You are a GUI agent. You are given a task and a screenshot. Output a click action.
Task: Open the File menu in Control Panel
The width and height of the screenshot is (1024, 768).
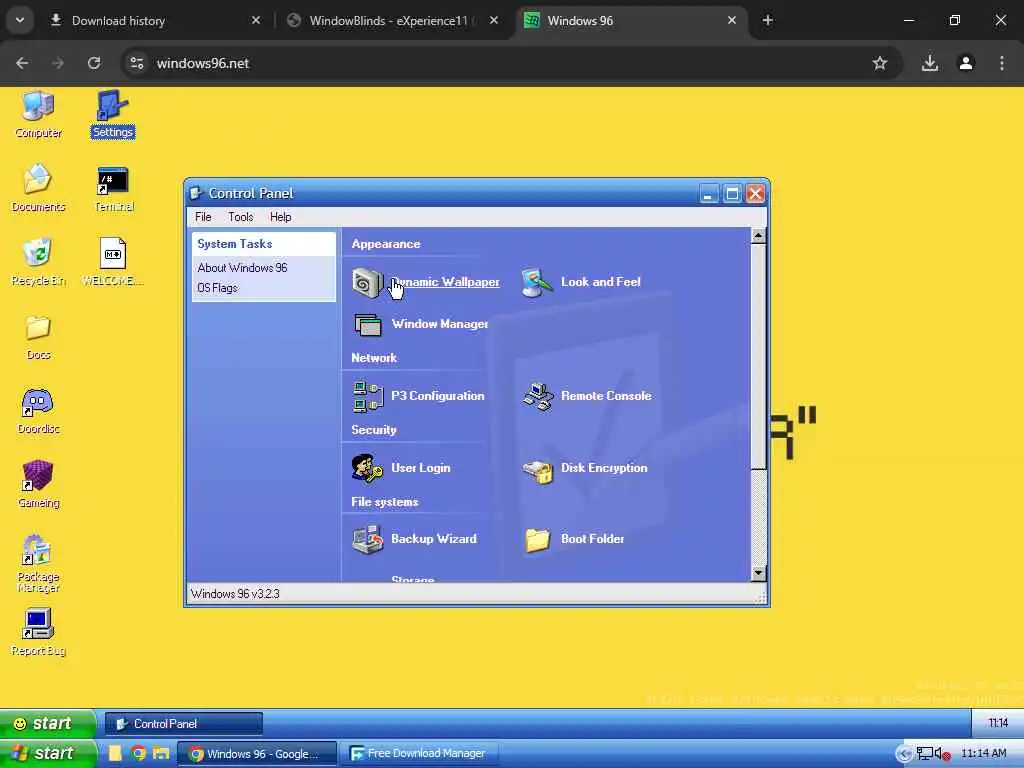pos(203,217)
